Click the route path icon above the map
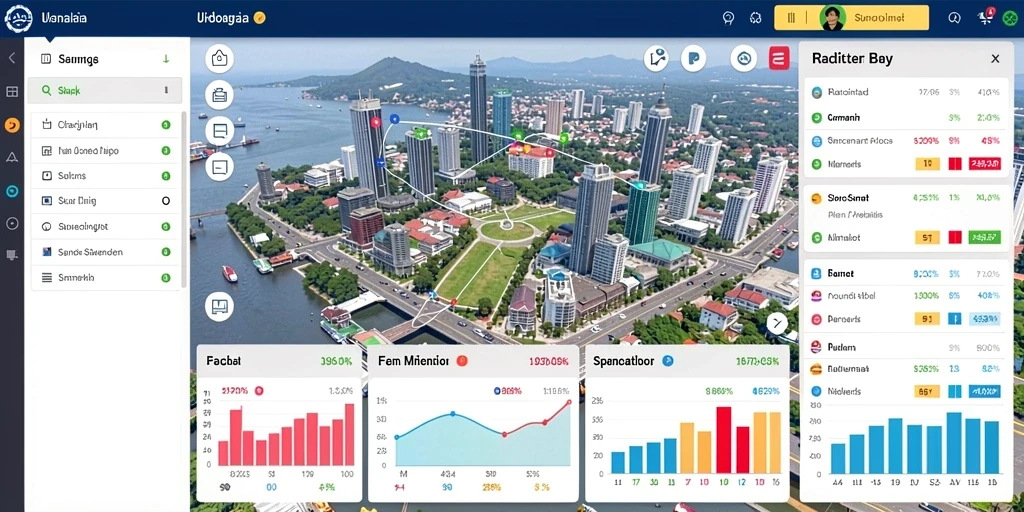Screen dimensions: 1024x512 click(656, 59)
